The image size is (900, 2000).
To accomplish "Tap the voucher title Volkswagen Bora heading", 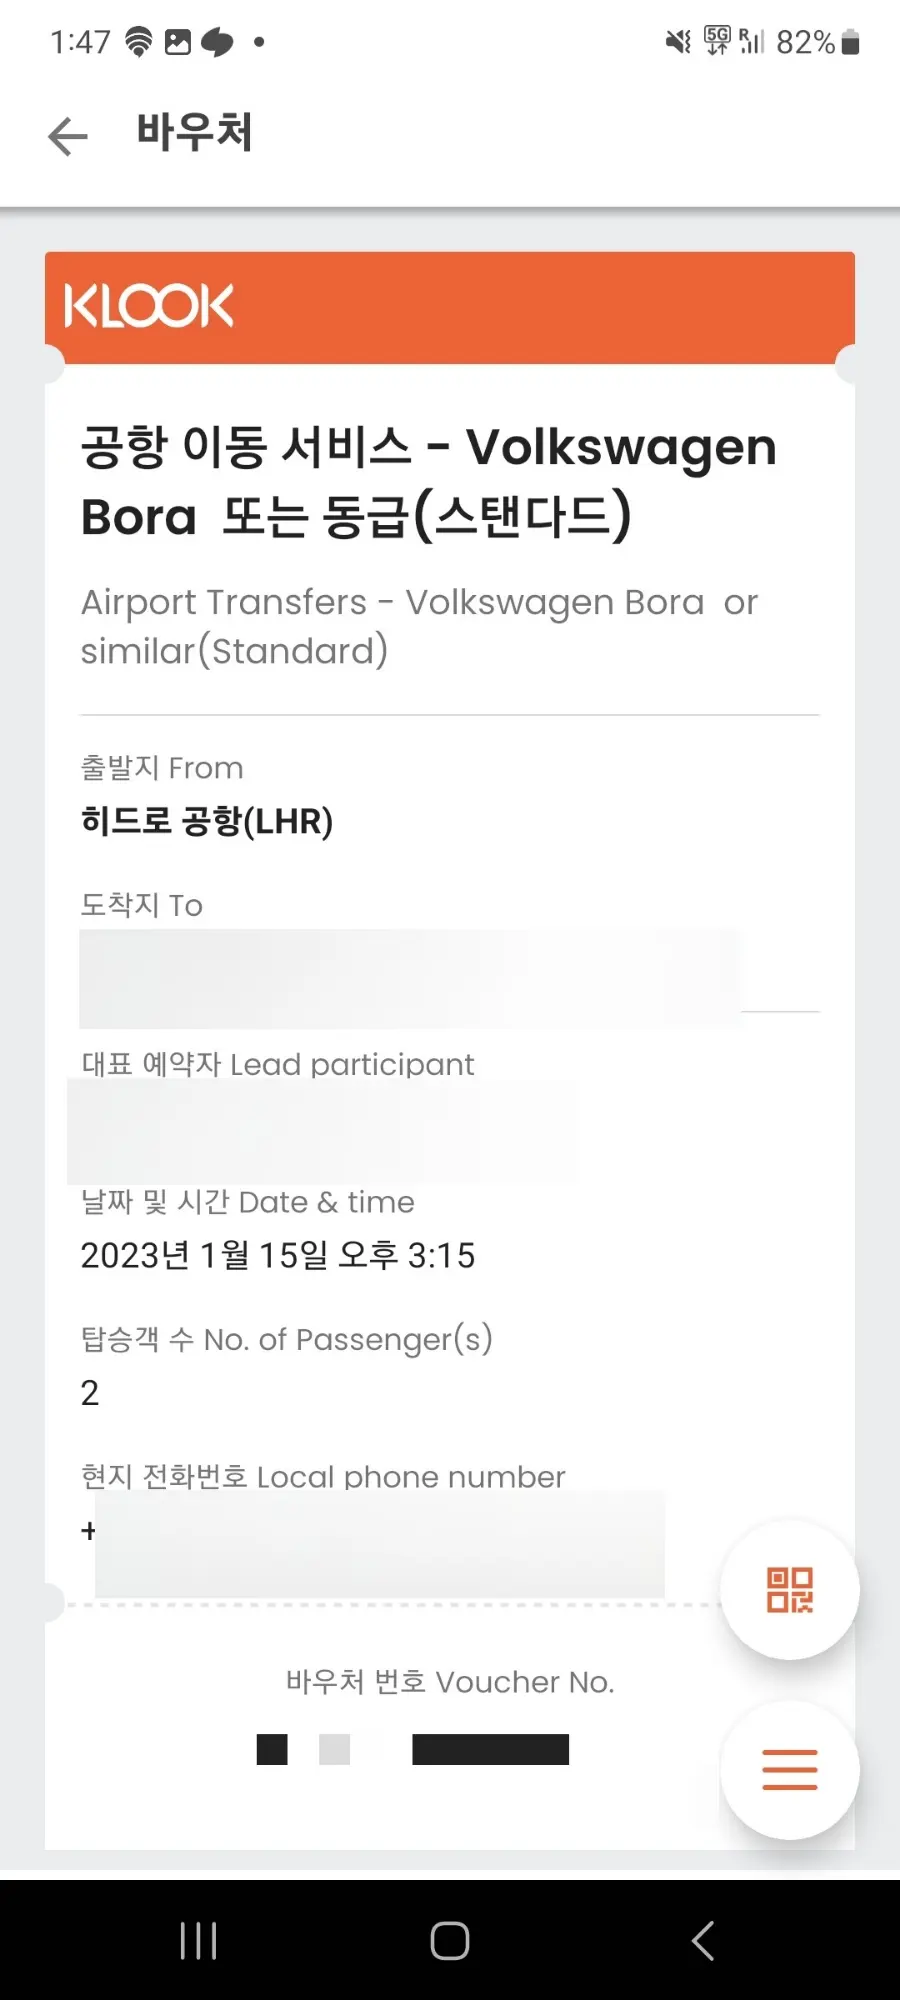I will point(429,481).
